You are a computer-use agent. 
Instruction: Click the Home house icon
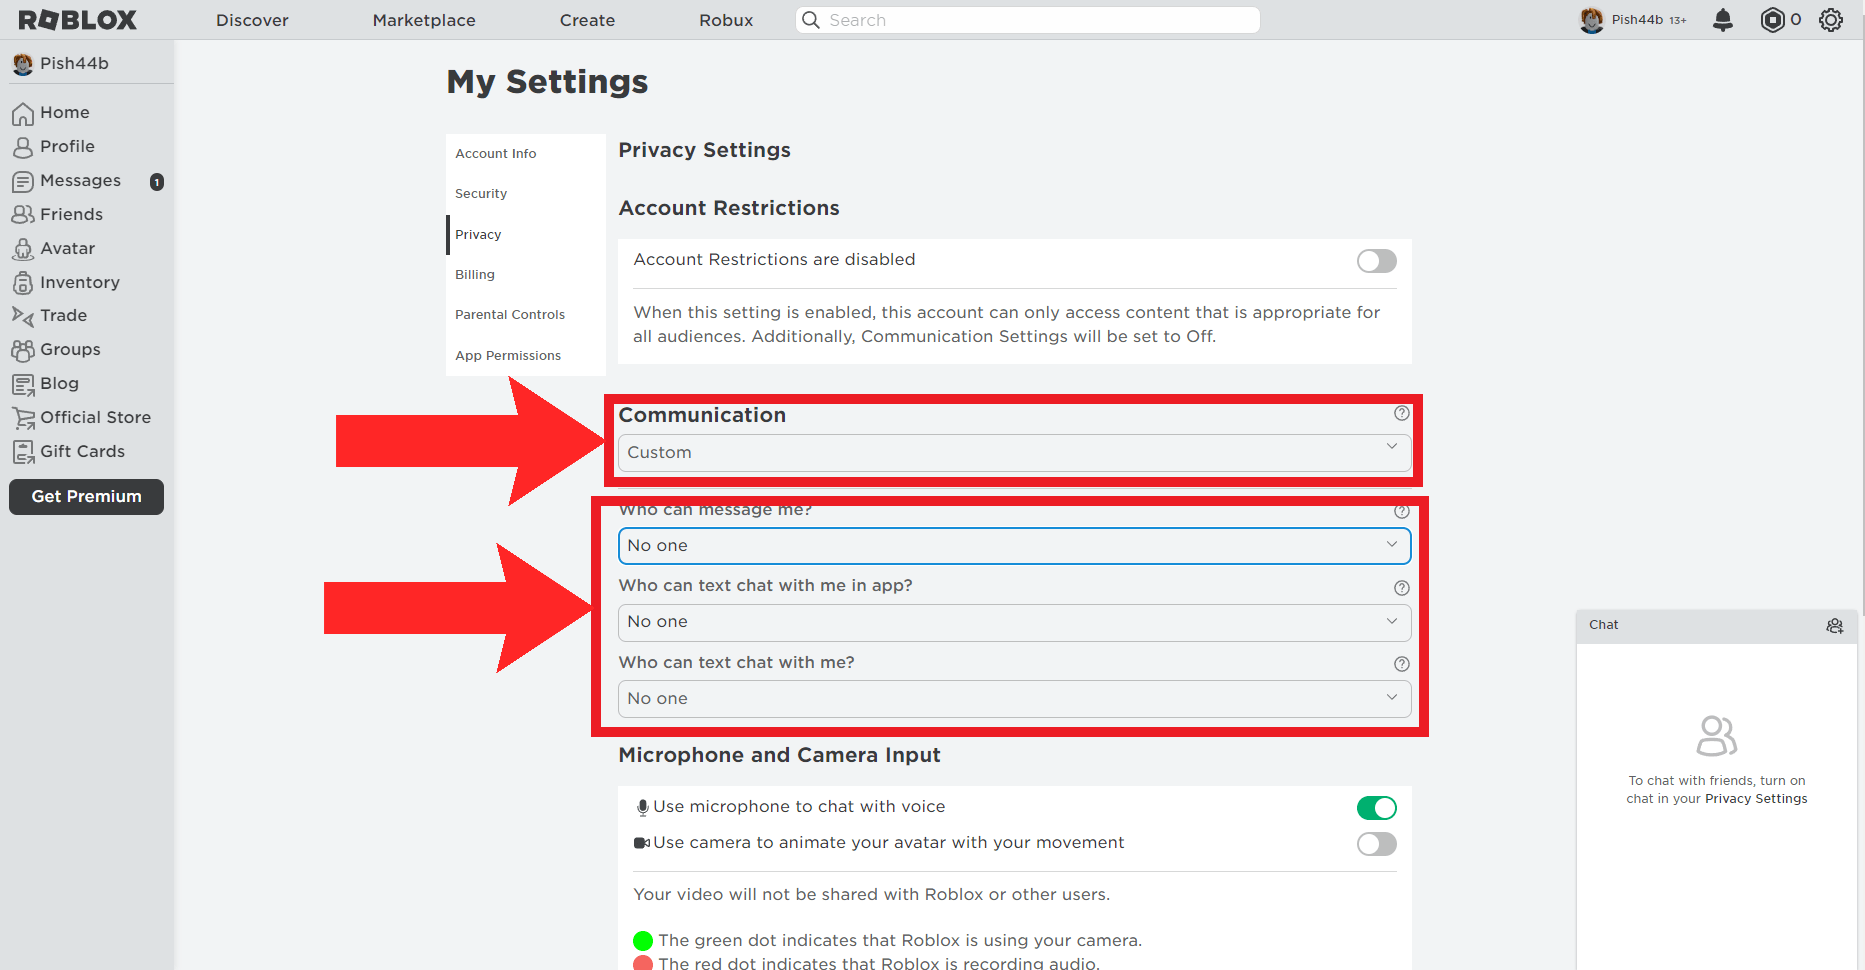[x=23, y=113]
